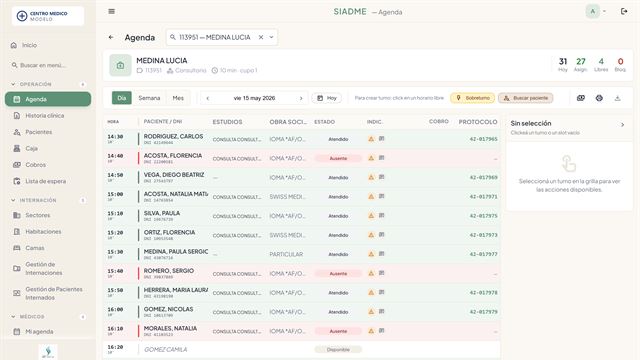Select the available 16:20 Disponible slot

click(x=301, y=349)
